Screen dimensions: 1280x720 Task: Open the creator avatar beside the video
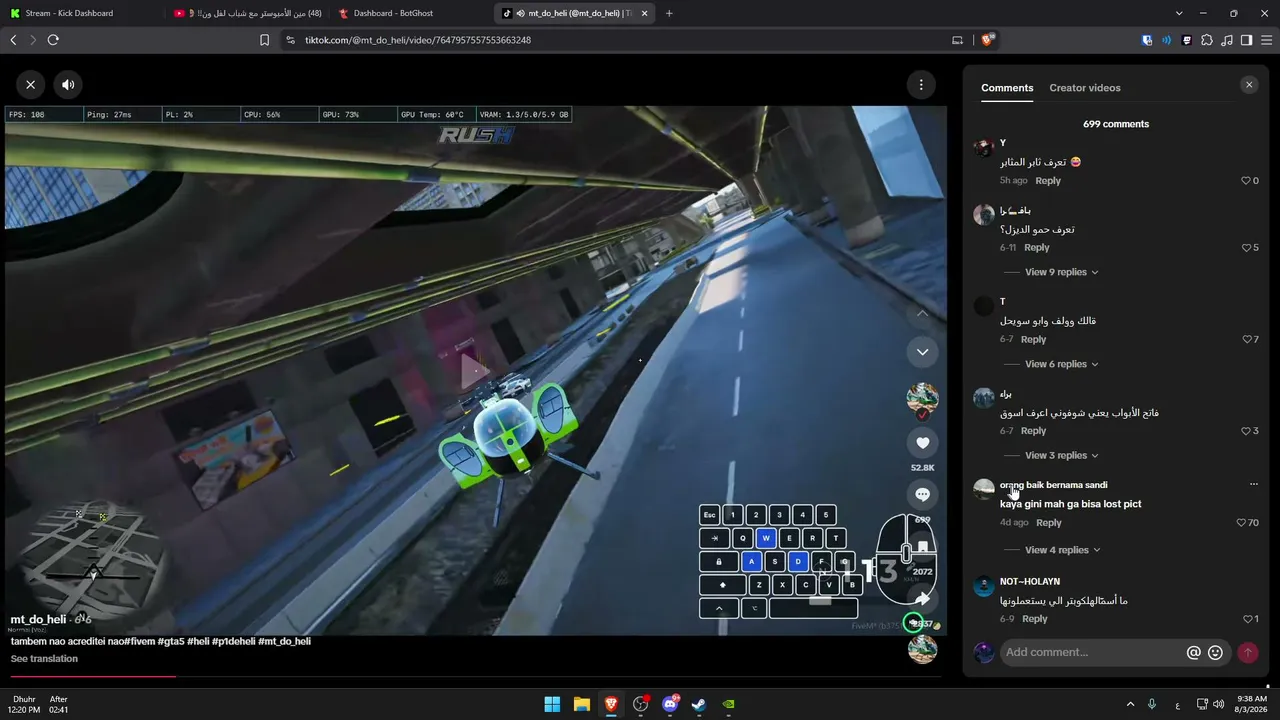(922, 399)
